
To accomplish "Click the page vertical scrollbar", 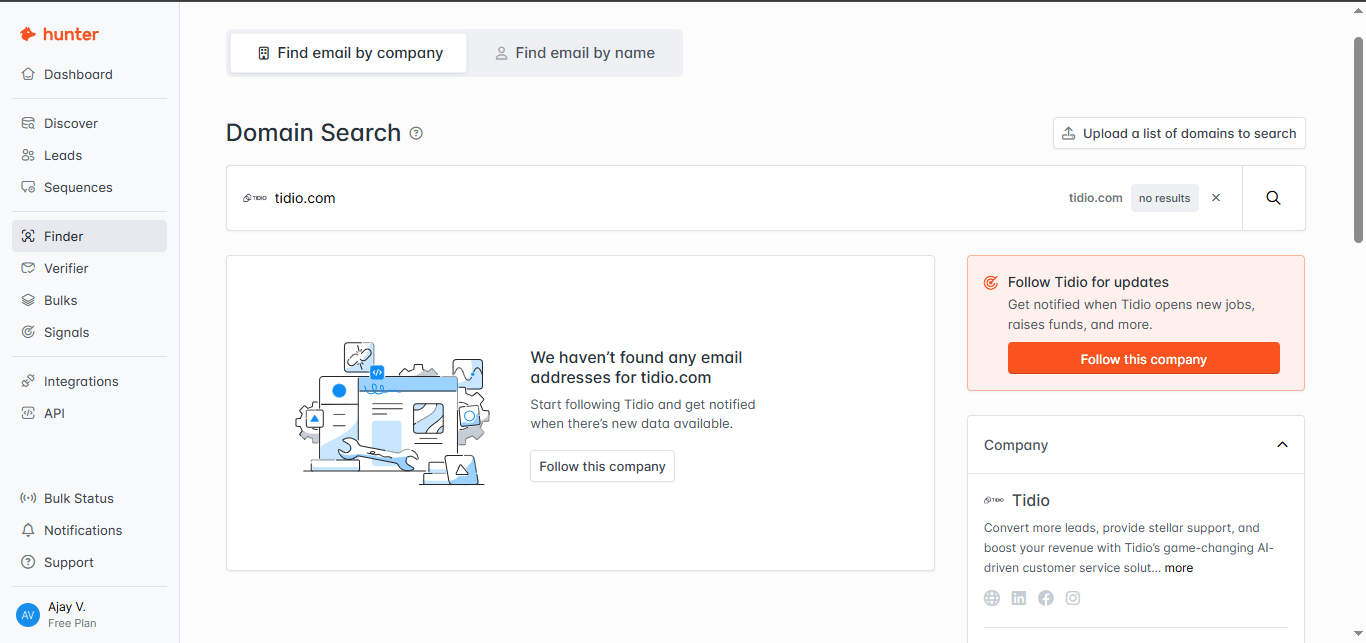I will [x=1358, y=140].
